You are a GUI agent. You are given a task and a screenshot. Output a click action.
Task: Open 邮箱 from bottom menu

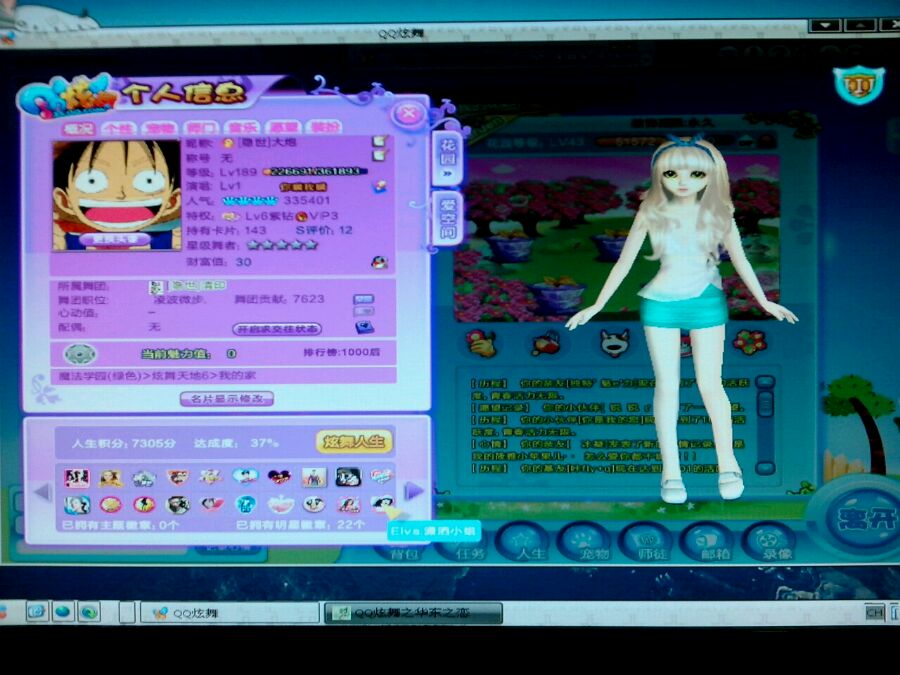tap(709, 544)
